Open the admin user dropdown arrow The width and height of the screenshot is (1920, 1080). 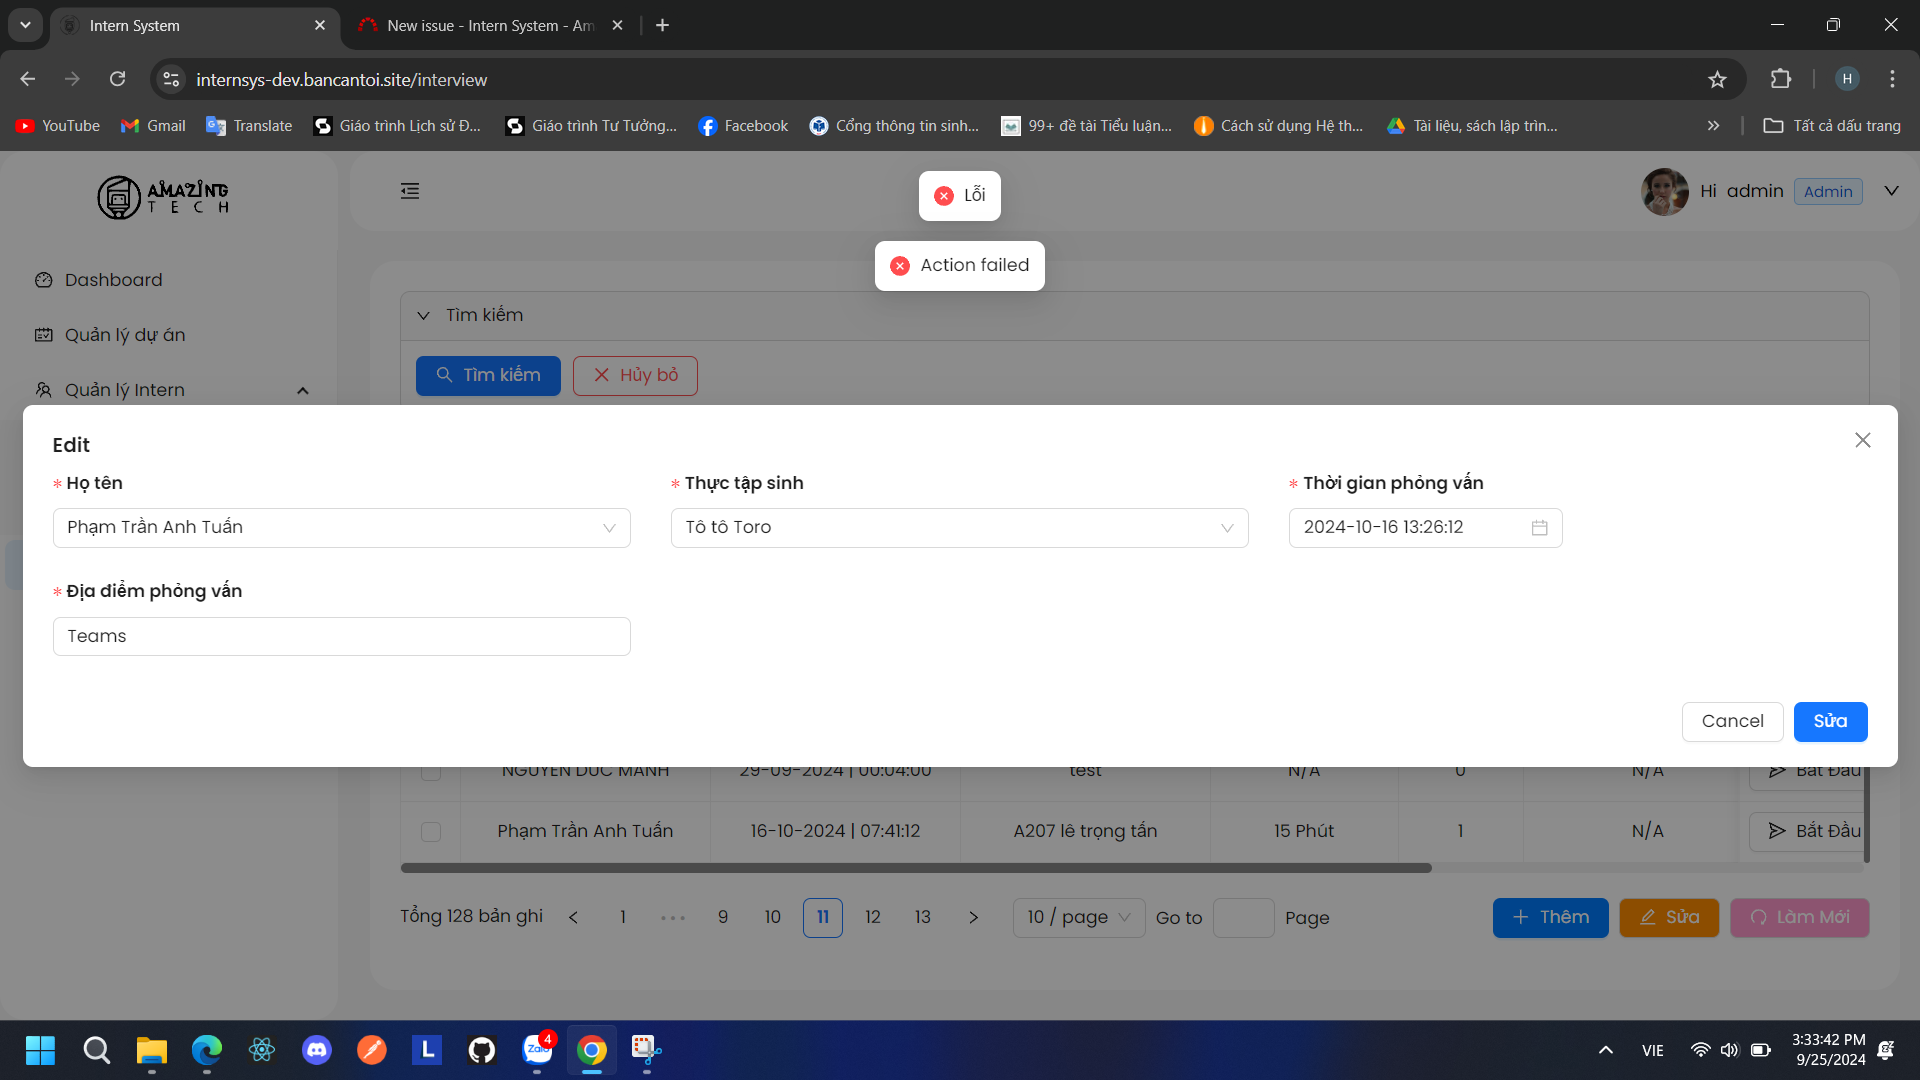tap(1891, 191)
